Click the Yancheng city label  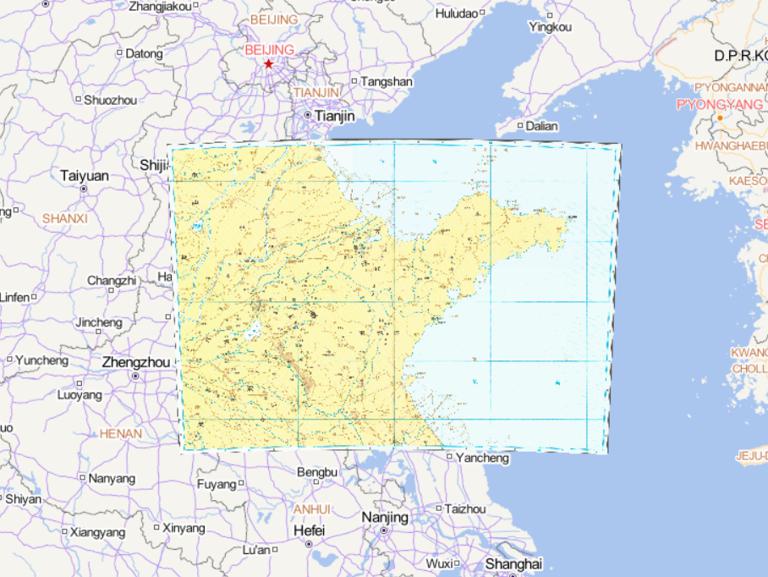point(482,458)
